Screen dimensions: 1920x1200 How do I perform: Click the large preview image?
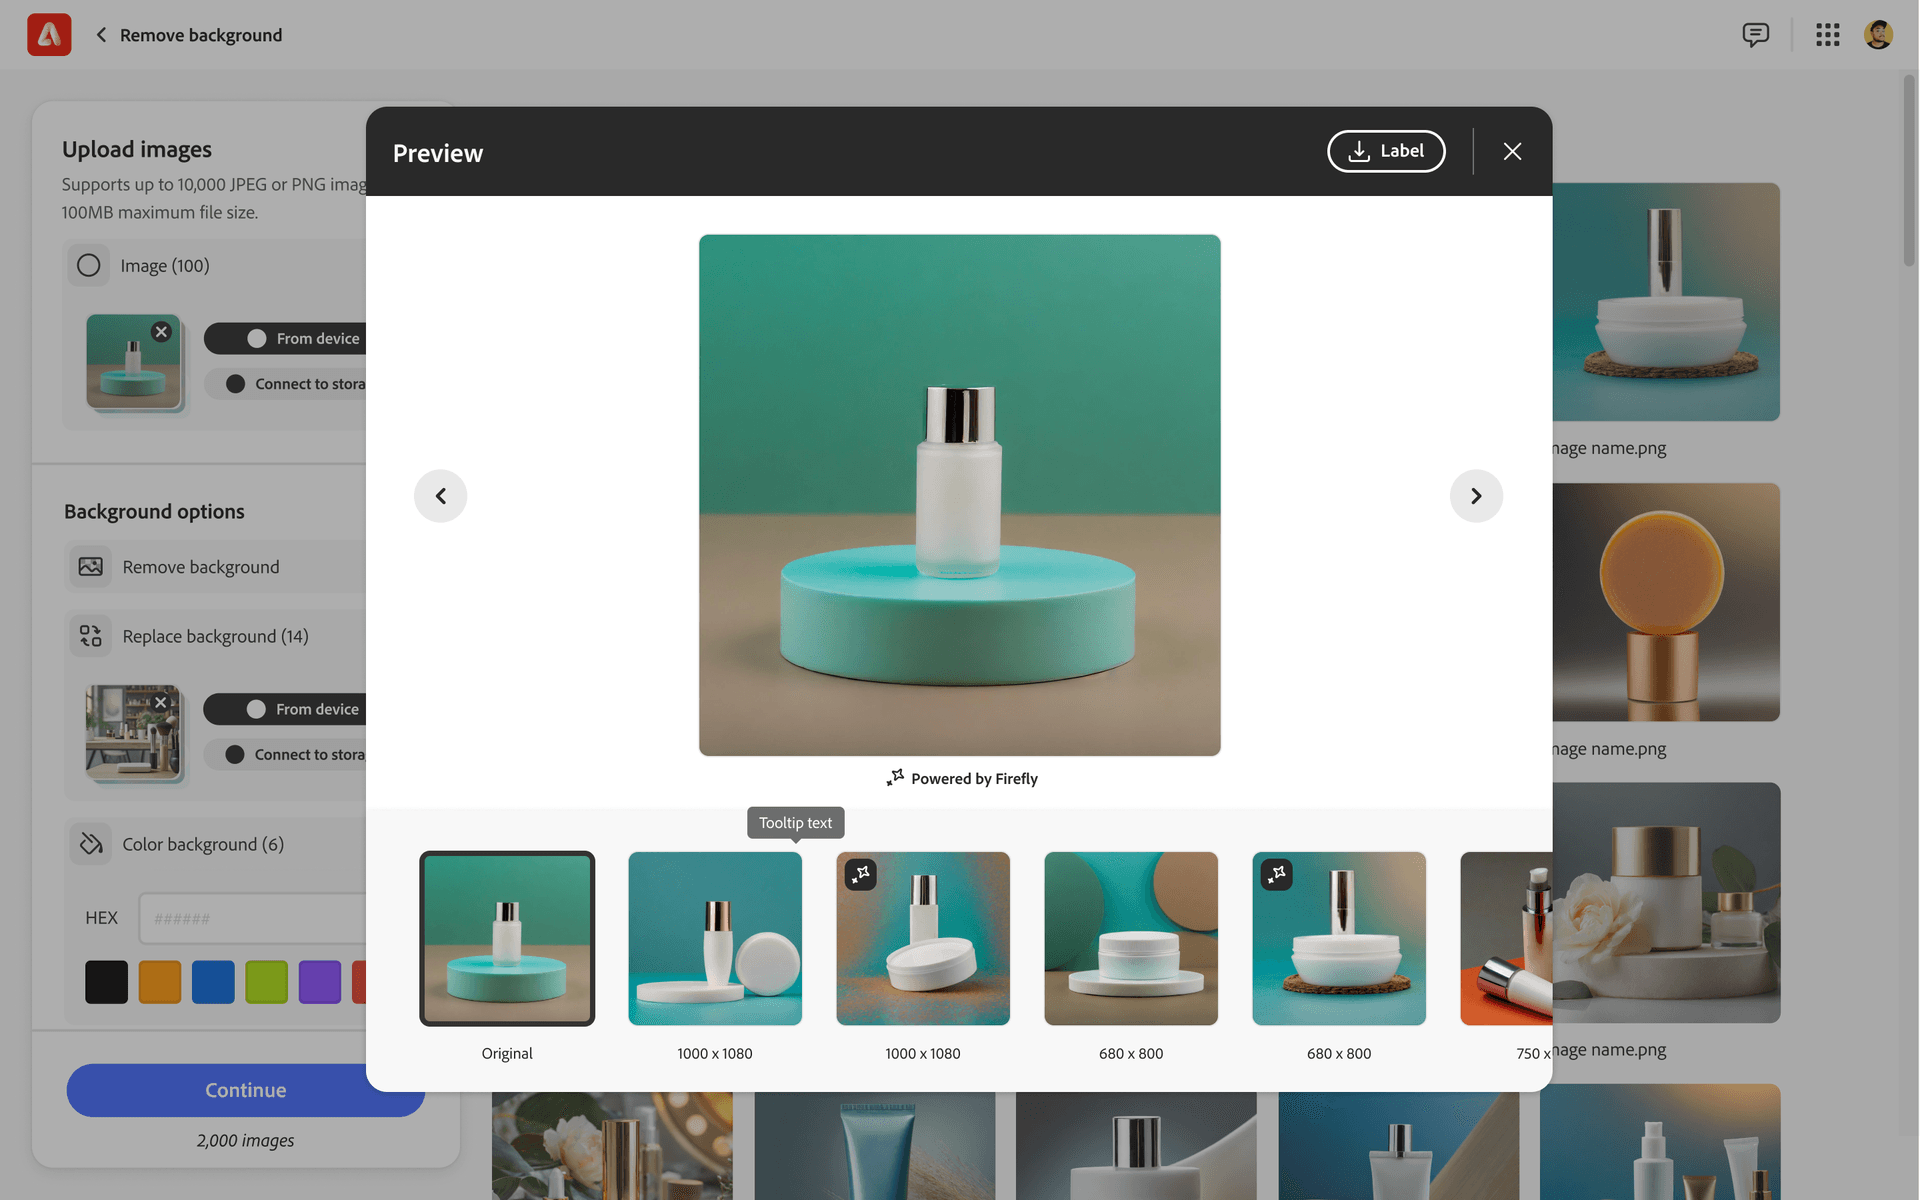tap(959, 495)
